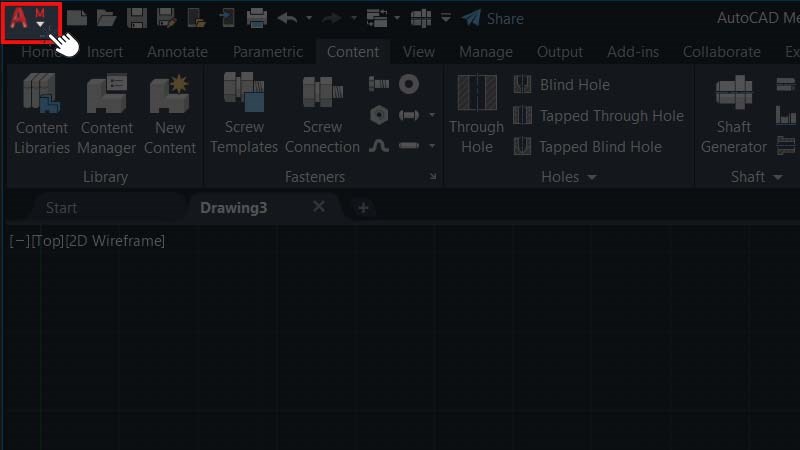Click the hex nut icon in Fasteners panel

click(379, 115)
